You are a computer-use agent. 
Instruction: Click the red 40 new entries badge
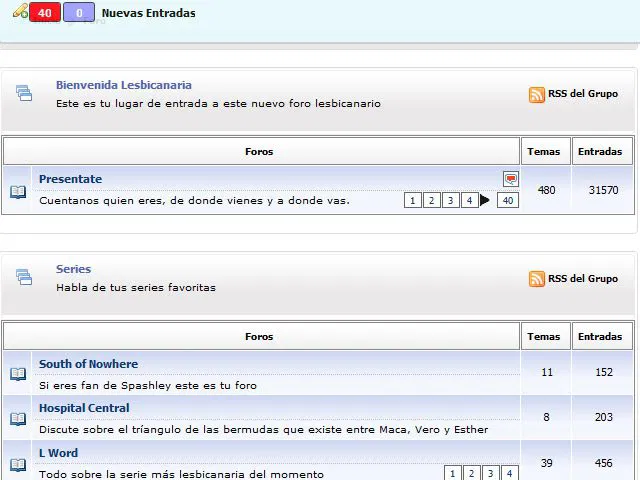click(45, 13)
